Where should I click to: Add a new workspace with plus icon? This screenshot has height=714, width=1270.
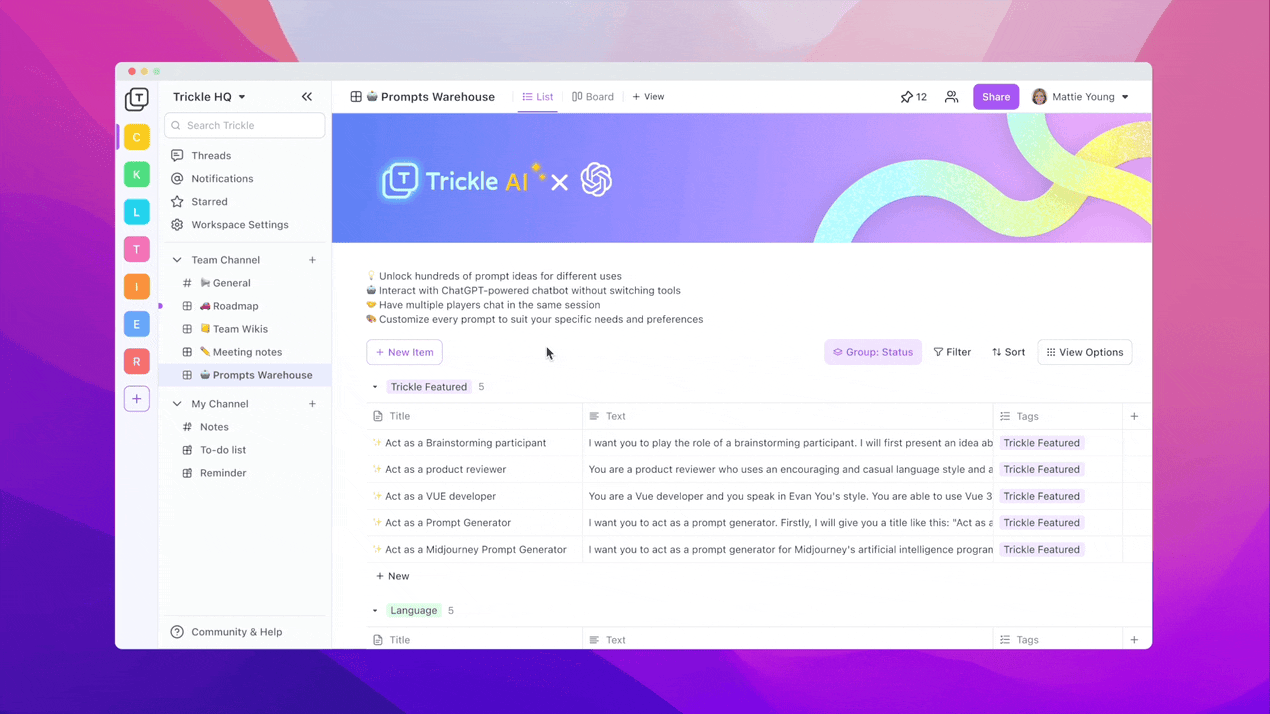137,399
